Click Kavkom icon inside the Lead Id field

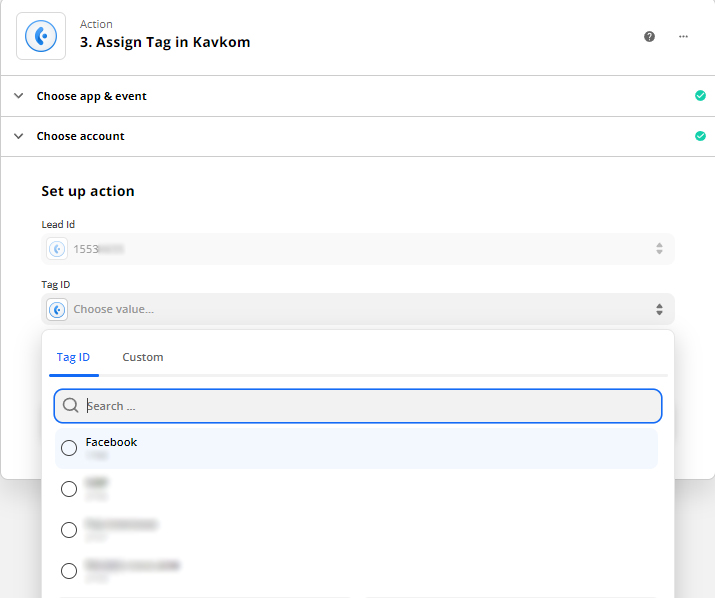point(58,249)
